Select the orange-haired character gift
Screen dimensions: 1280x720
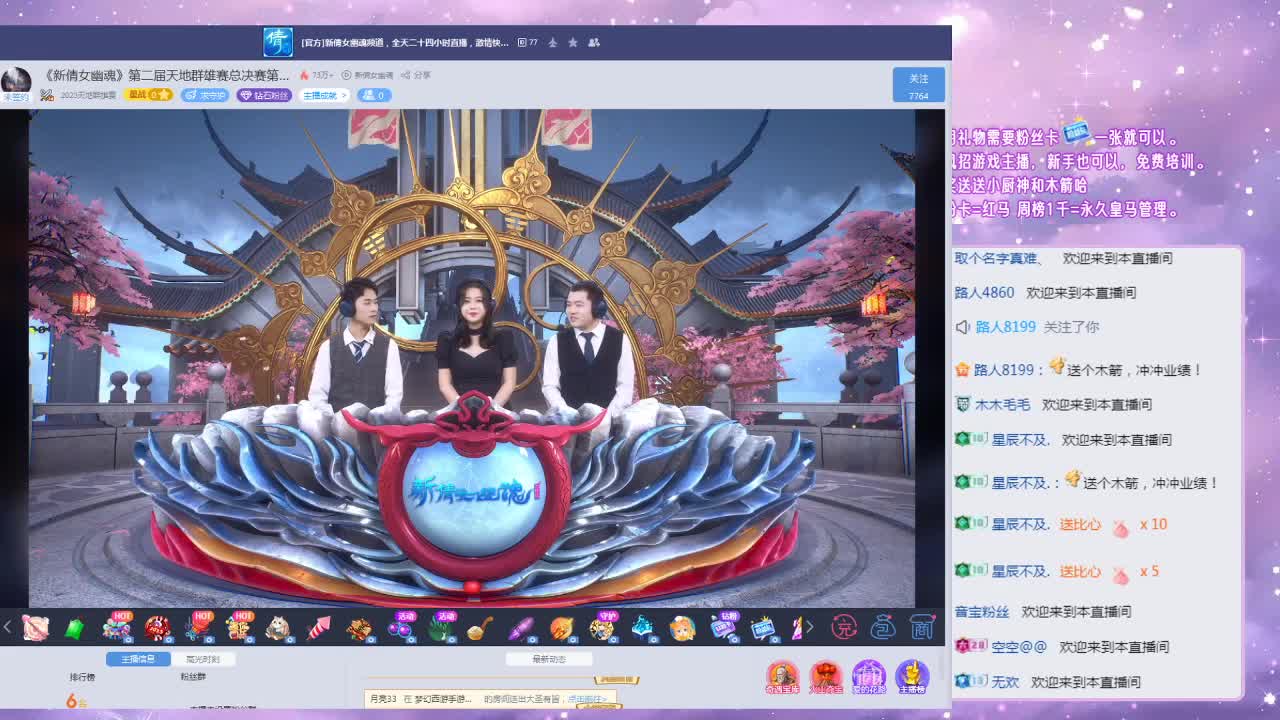coord(682,628)
